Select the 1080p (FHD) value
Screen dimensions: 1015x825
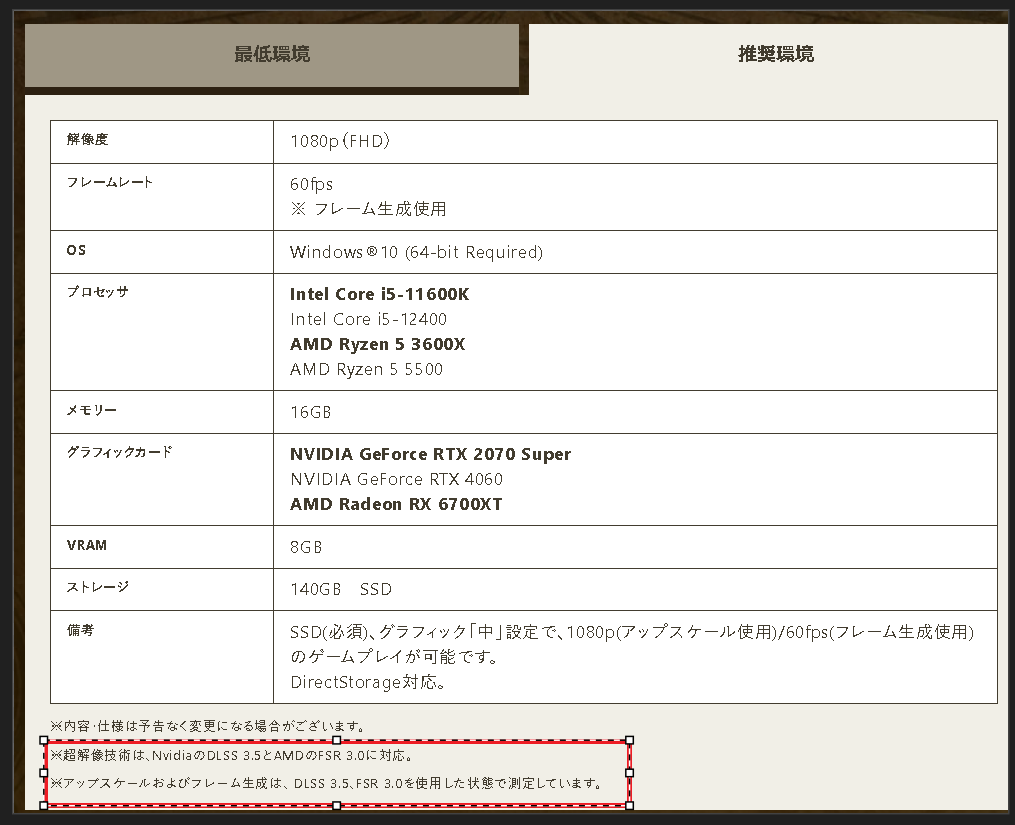point(340,141)
